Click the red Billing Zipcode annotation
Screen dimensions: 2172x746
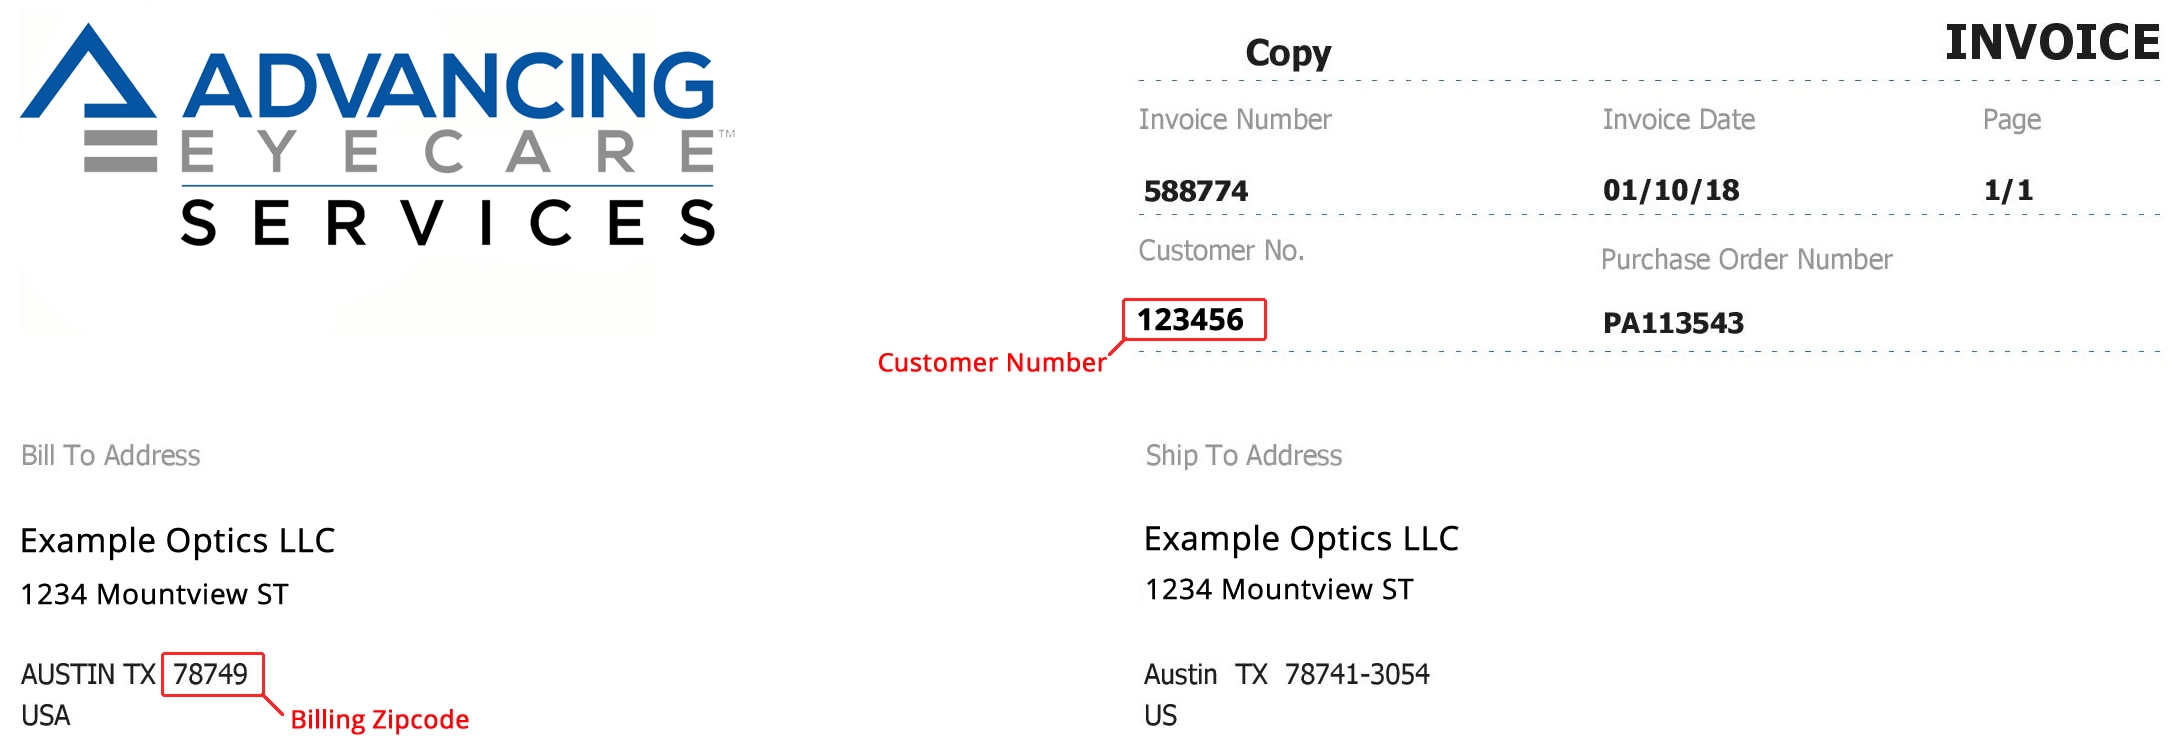point(379,720)
